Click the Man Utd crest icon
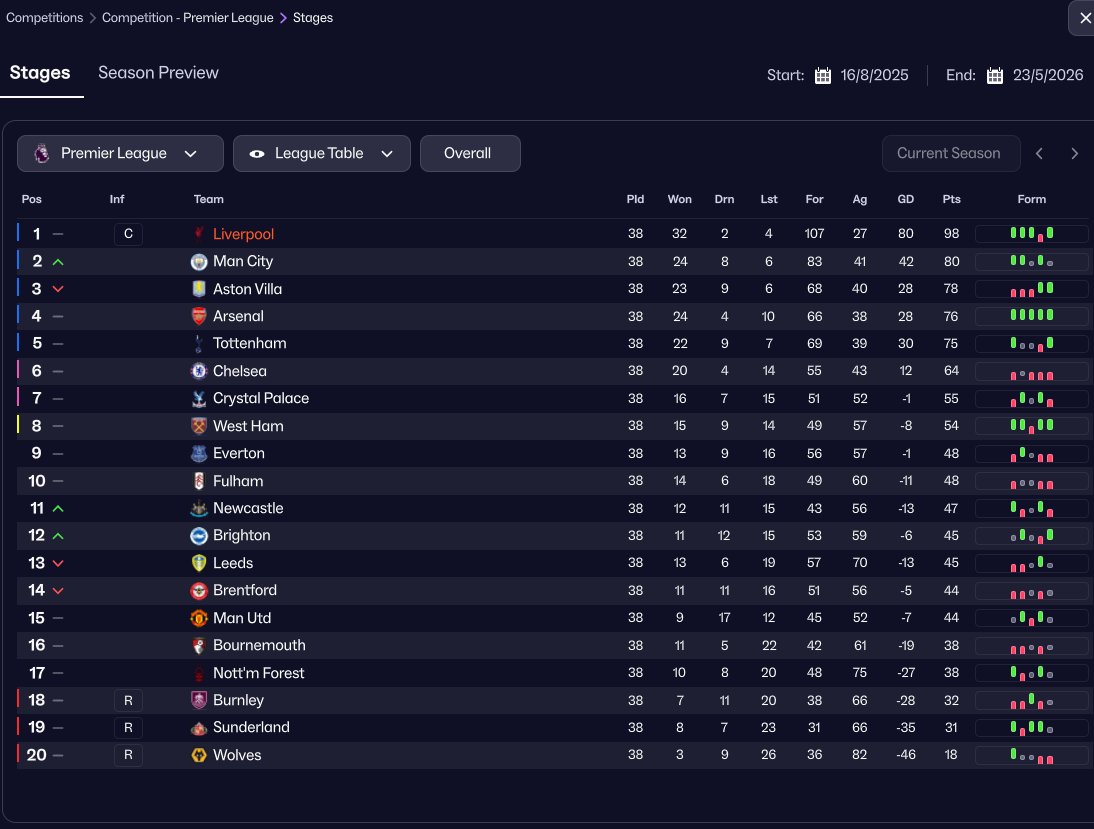This screenshot has height=829, width=1094. coord(199,618)
